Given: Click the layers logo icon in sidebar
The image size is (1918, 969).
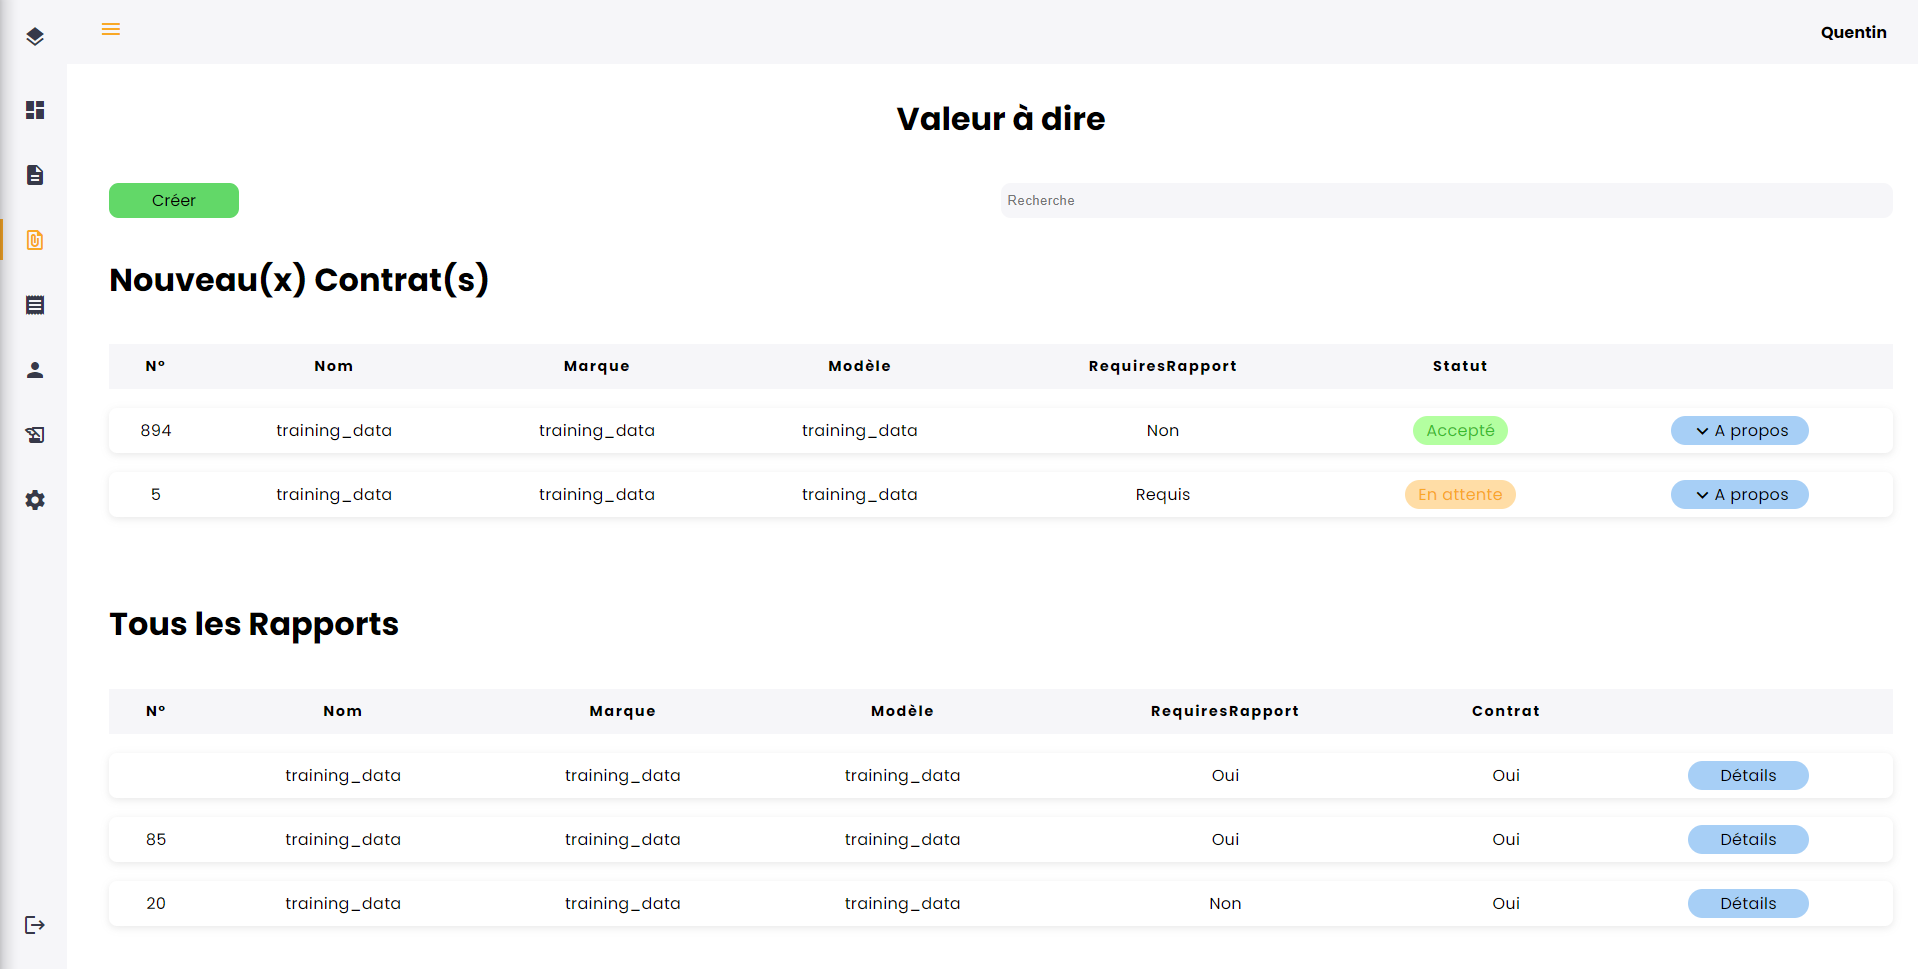Looking at the screenshot, I should point(35,37).
